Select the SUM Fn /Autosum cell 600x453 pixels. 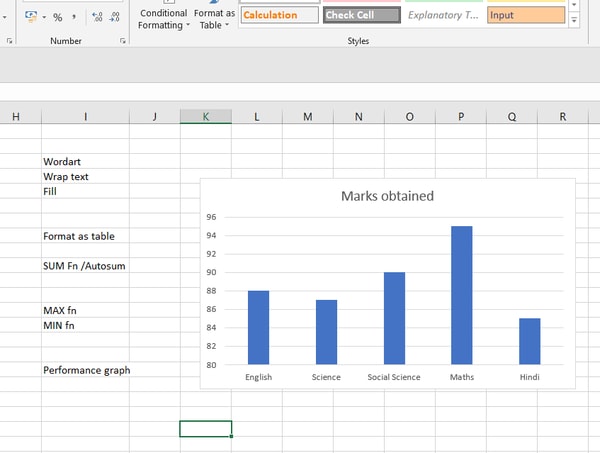pos(85,266)
